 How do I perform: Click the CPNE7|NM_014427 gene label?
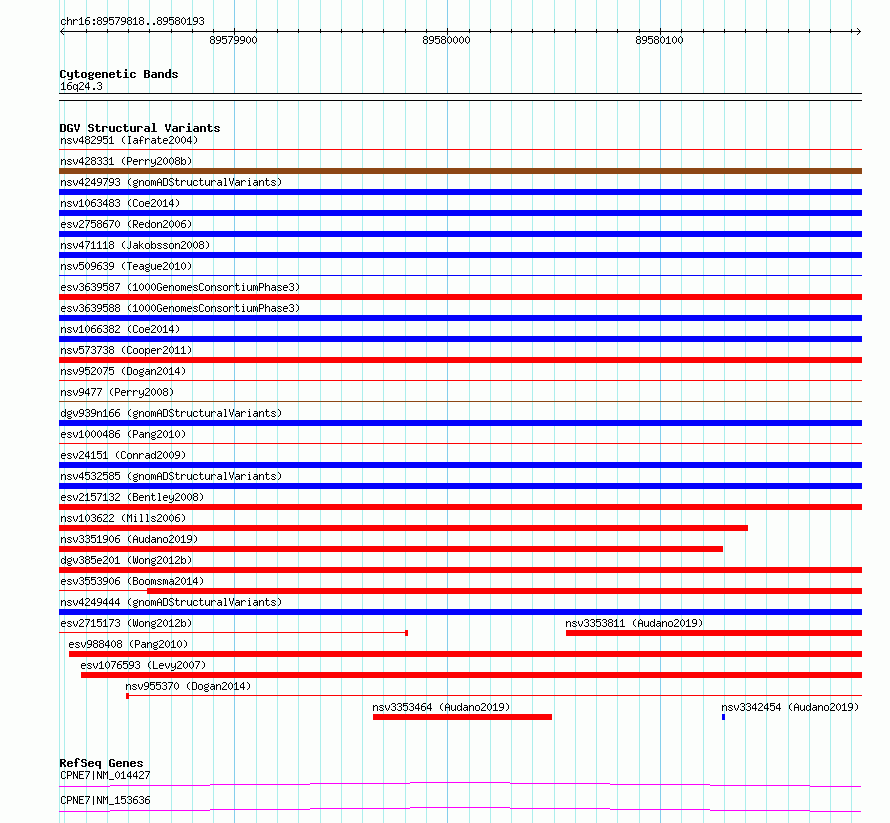105,775
